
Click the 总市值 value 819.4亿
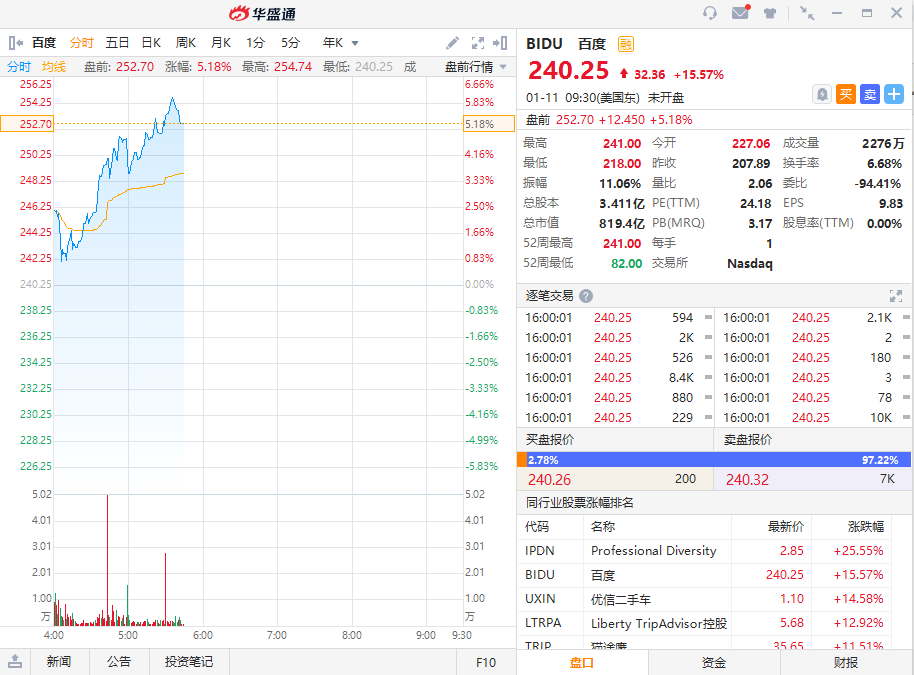coord(621,224)
